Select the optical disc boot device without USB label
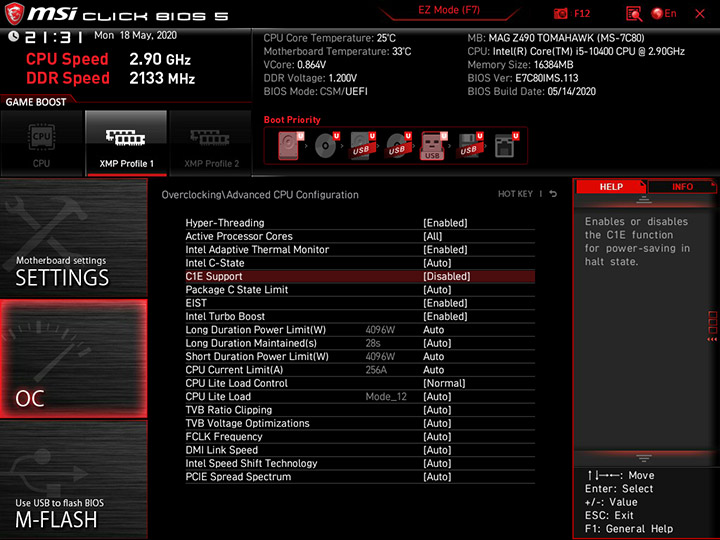This screenshot has width=720, height=540. (x=326, y=146)
